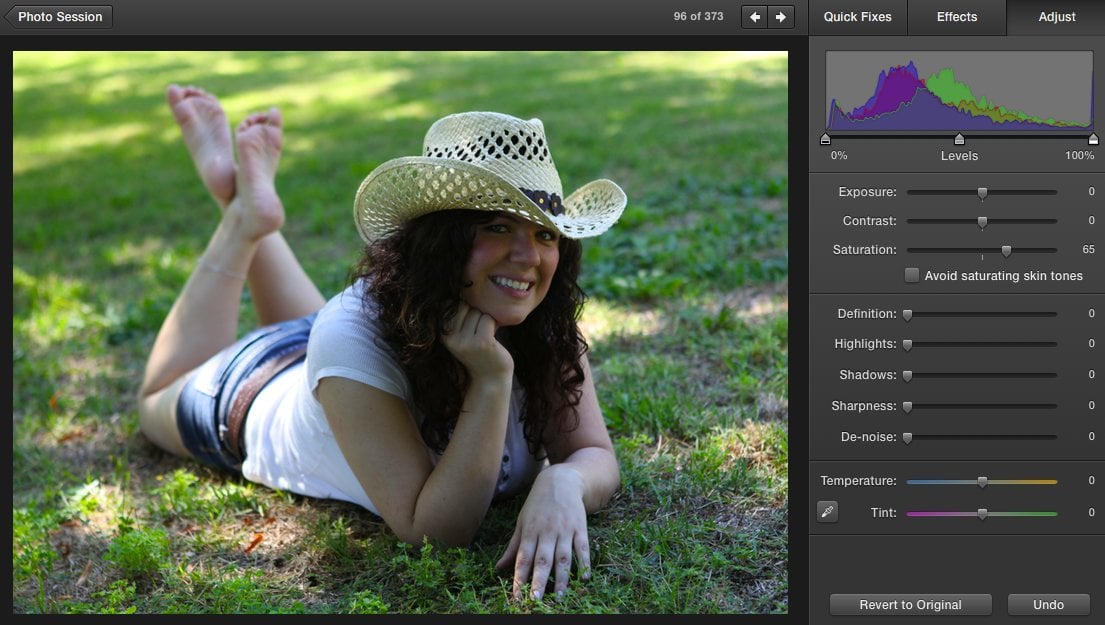Click the Undo button
This screenshot has width=1105, height=625.
tap(1048, 605)
